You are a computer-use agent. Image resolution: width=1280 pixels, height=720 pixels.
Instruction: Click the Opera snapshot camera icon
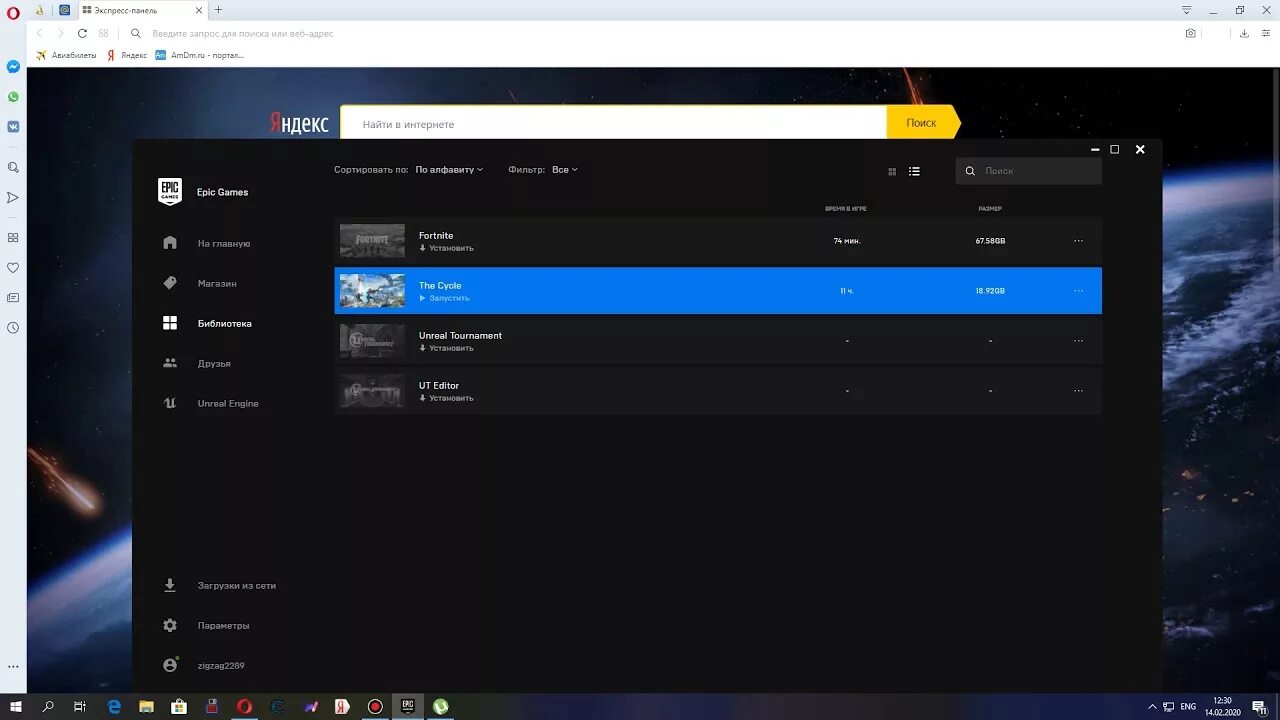tap(1191, 33)
